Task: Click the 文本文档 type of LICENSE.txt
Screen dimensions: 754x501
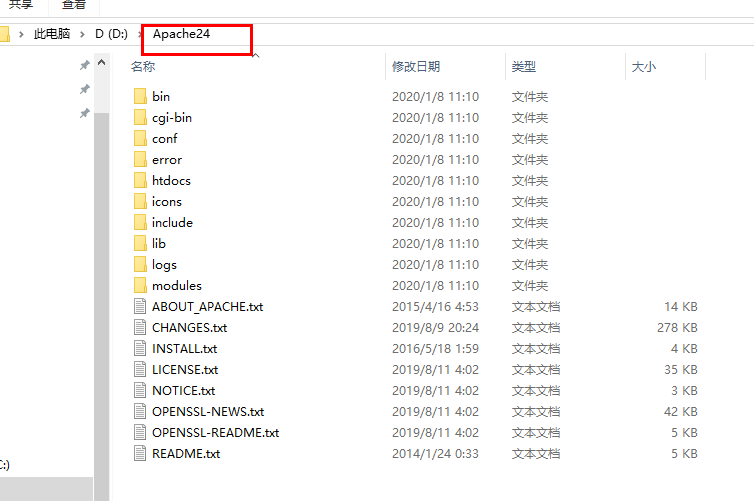Action: pyautogui.click(x=536, y=369)
